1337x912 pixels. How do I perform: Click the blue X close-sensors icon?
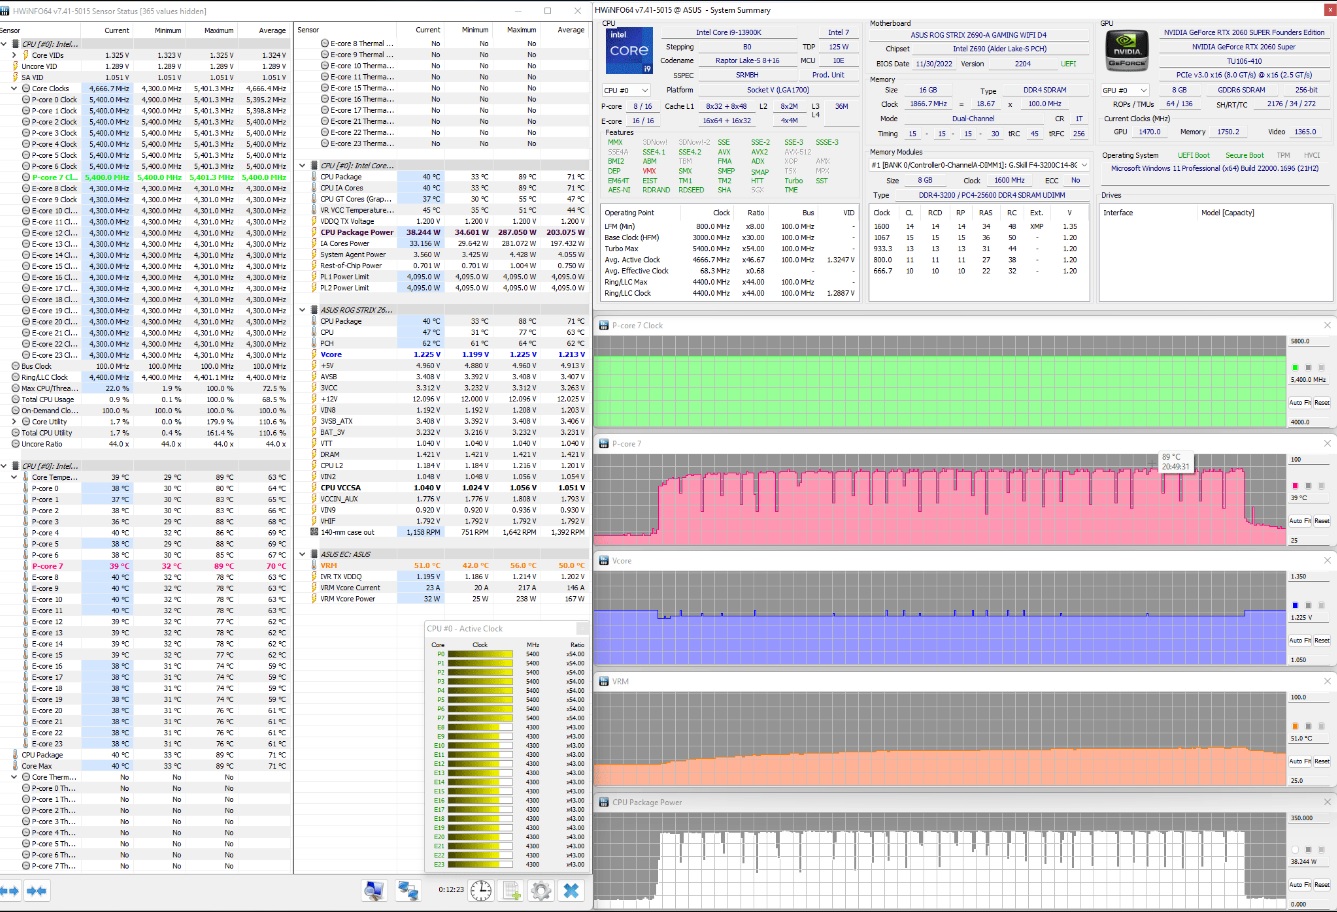coord(572,890)
